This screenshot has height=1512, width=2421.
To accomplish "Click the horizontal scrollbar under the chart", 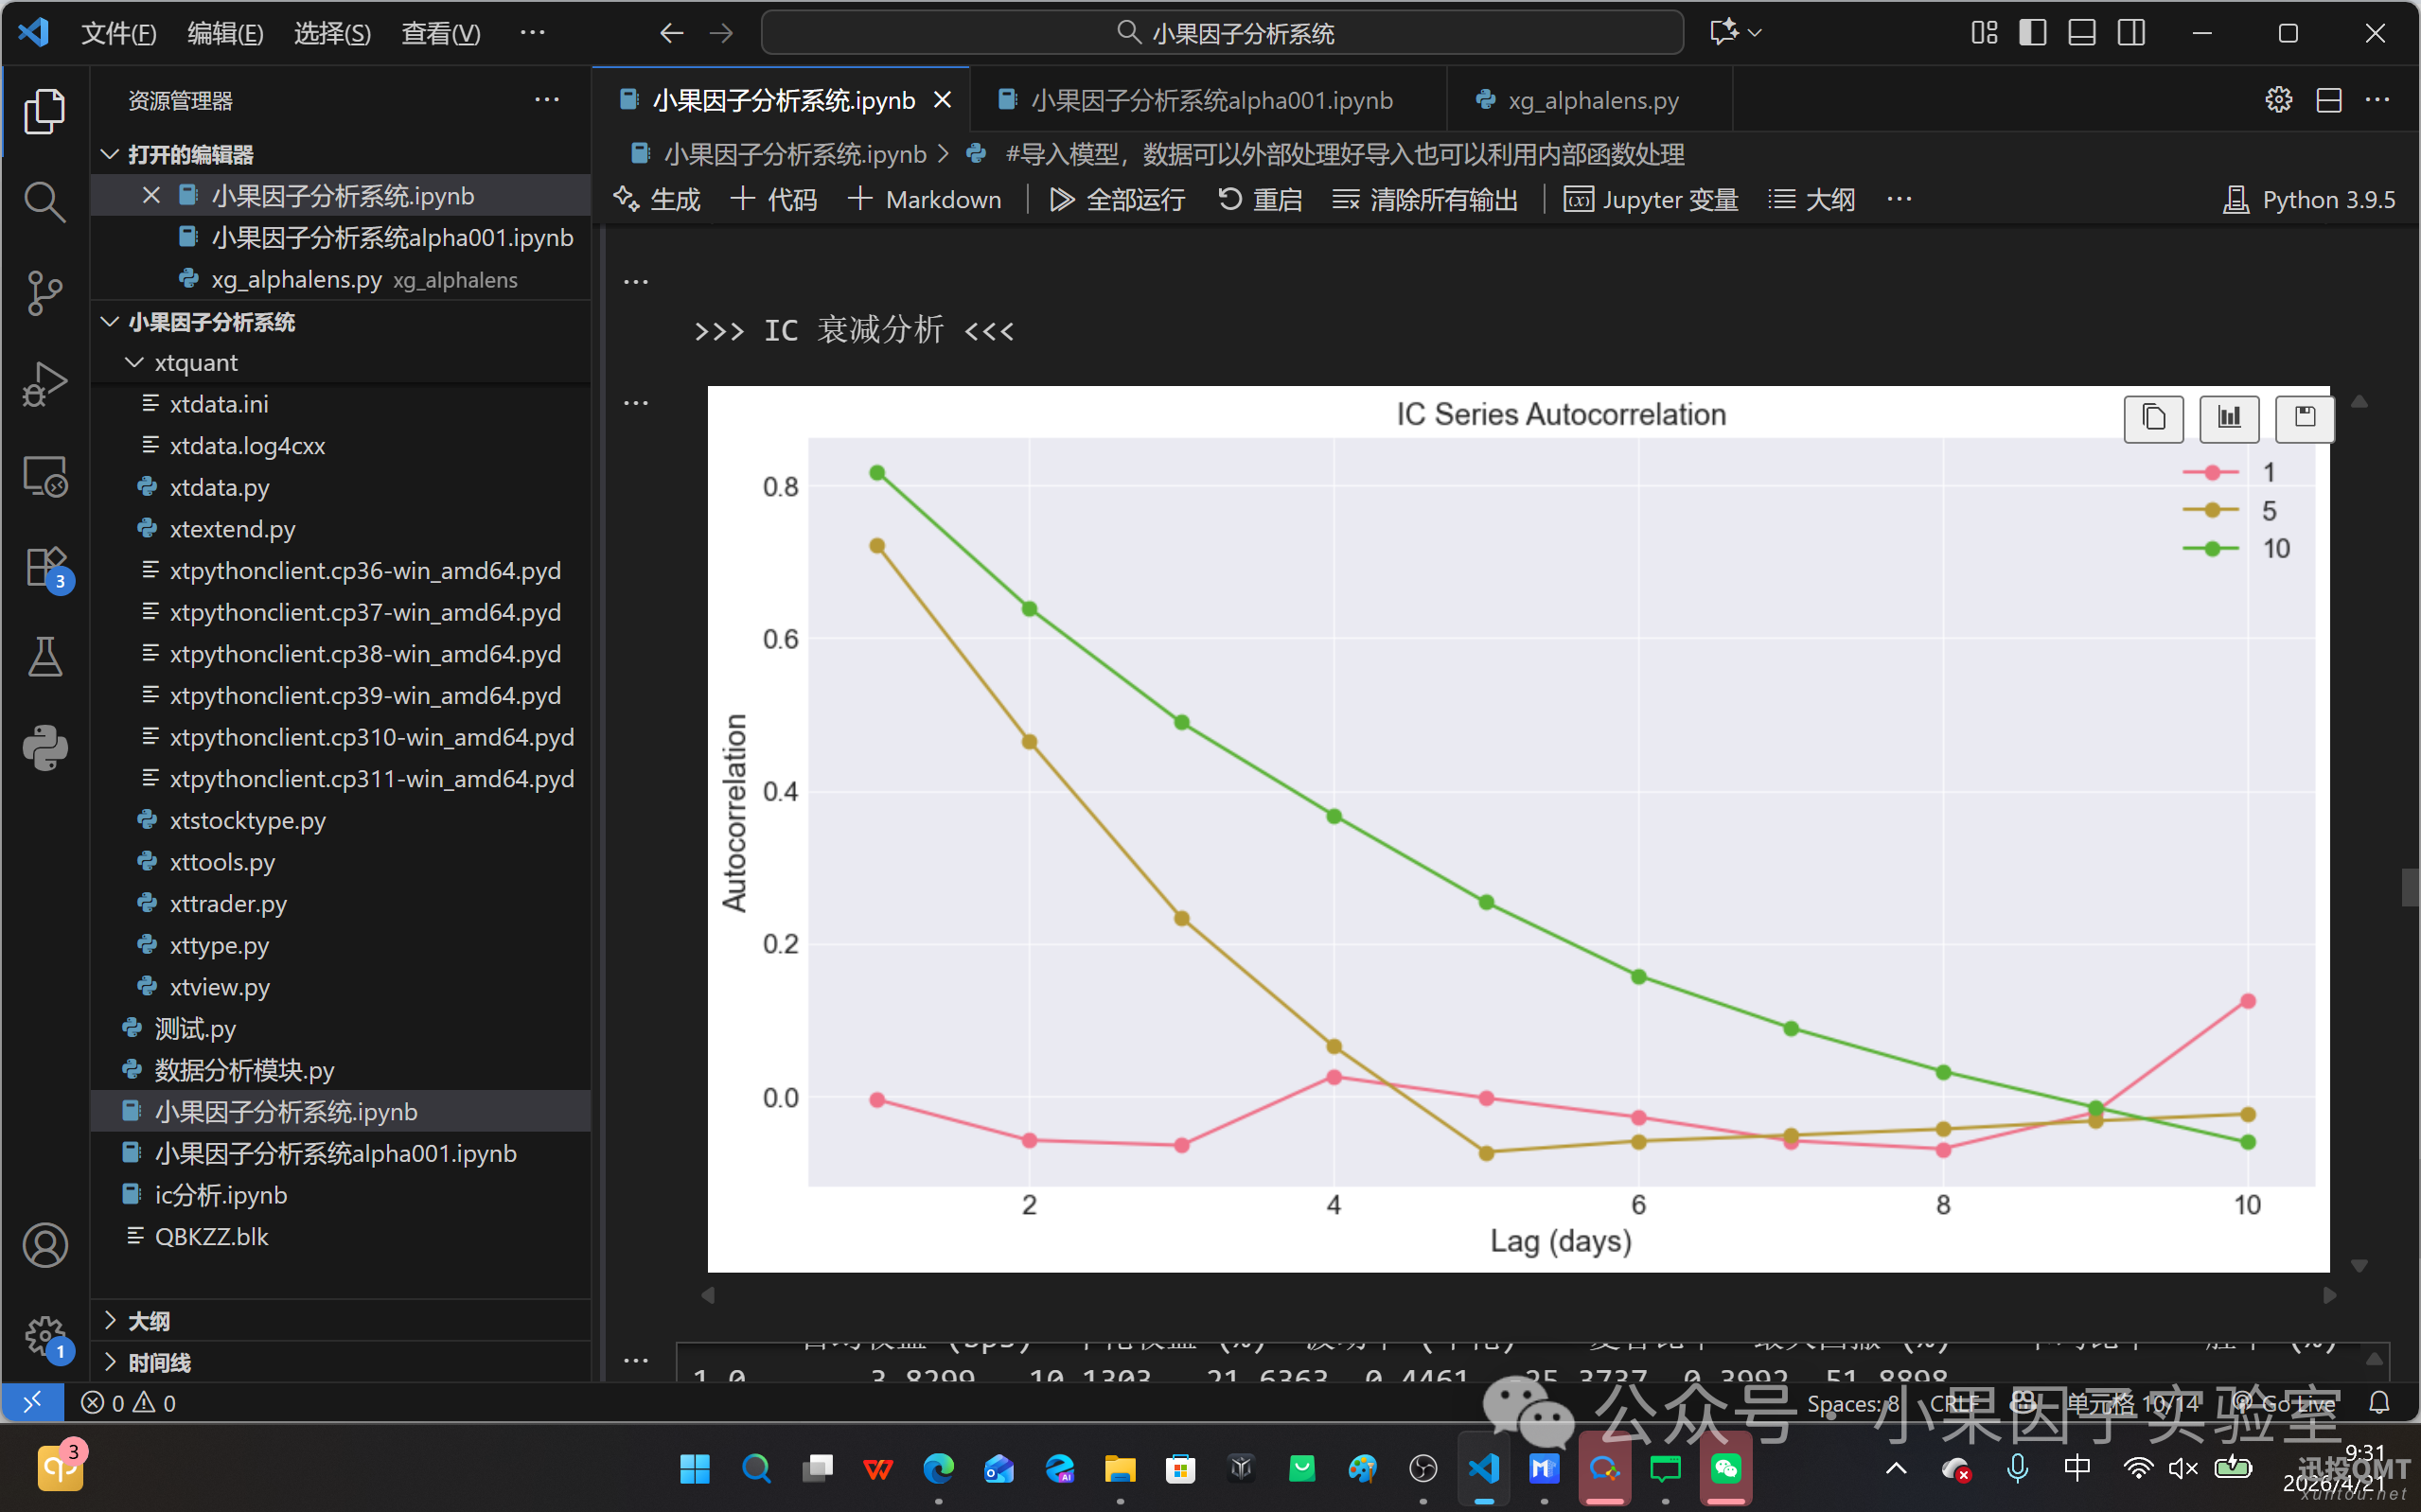I will coord(1518,1295).
